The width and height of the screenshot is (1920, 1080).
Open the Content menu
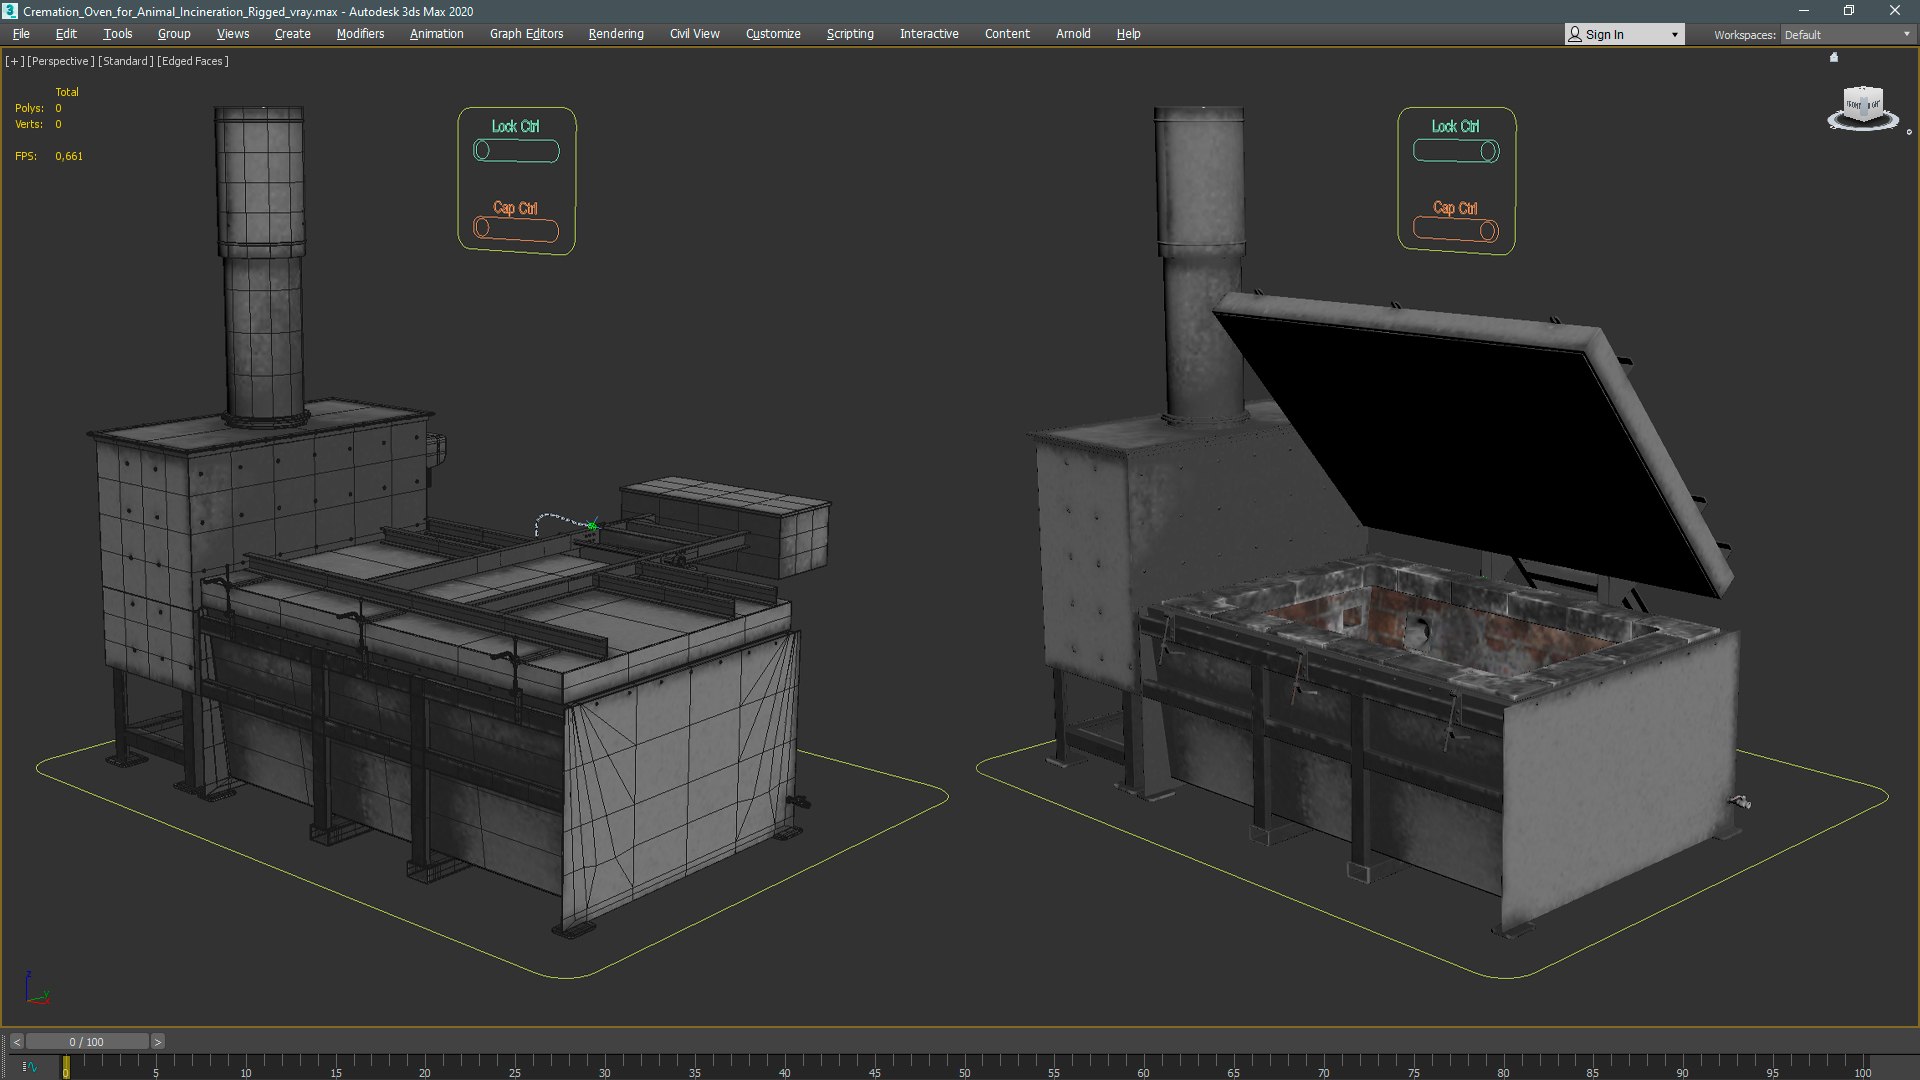(1007, 33)
